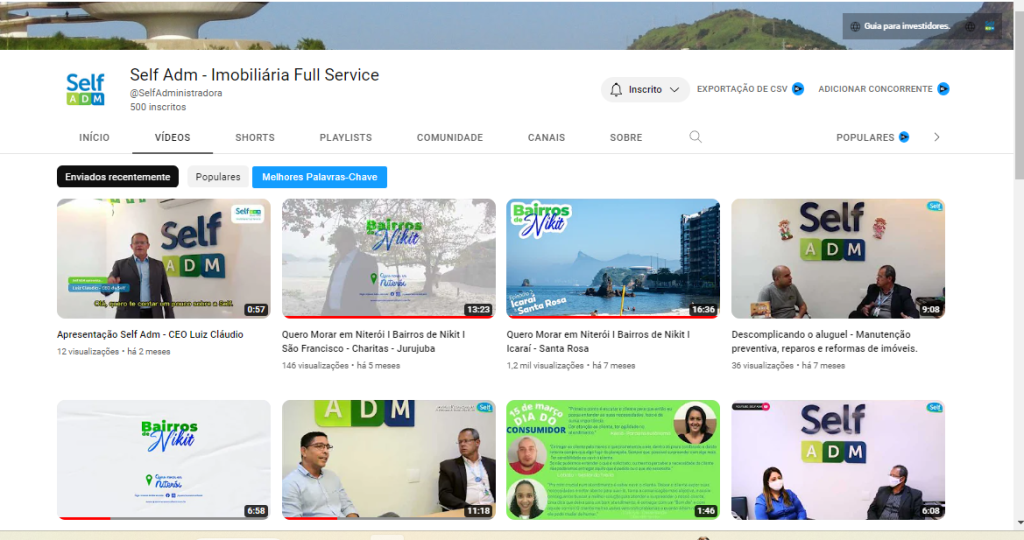
Task: Show more tabs with the right chevron
Action: (936, 137)
